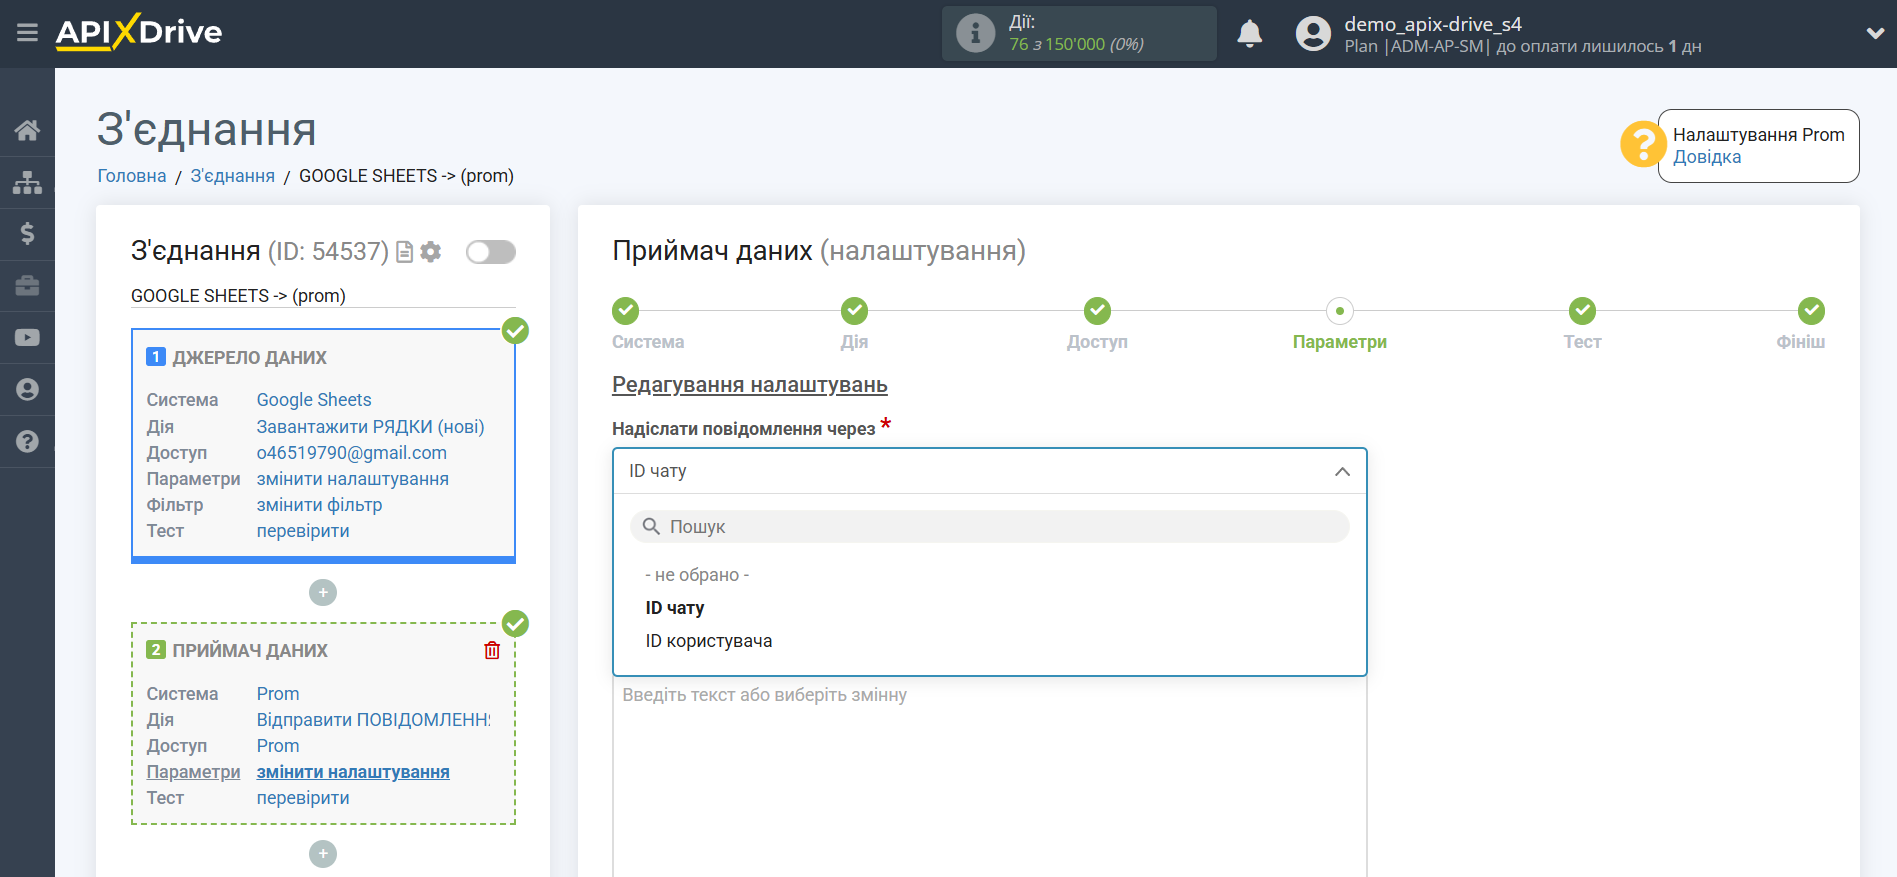Select the ID користувача option
1897x877 pixels.
(709, 641)
